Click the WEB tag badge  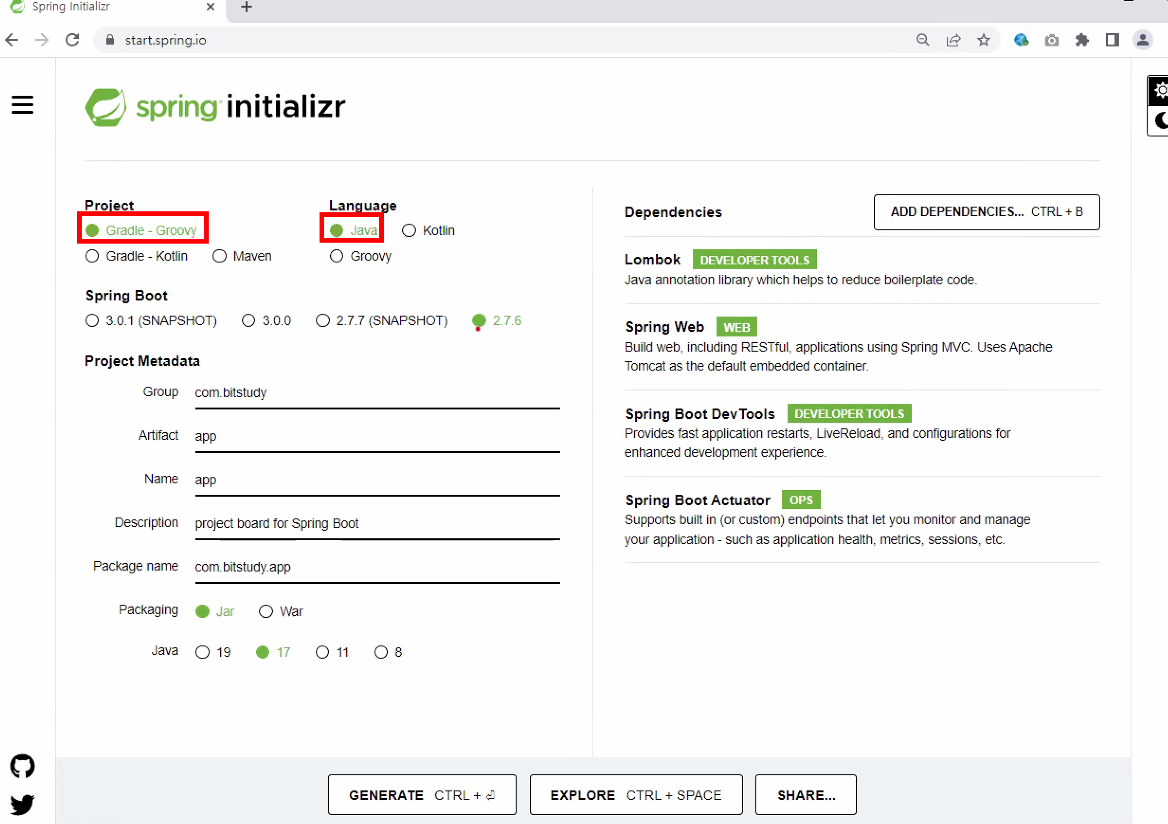click(x=737, y=327)
